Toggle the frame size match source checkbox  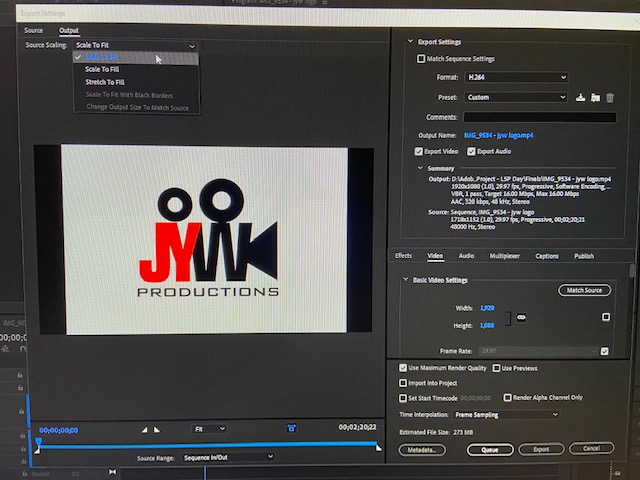606,317
